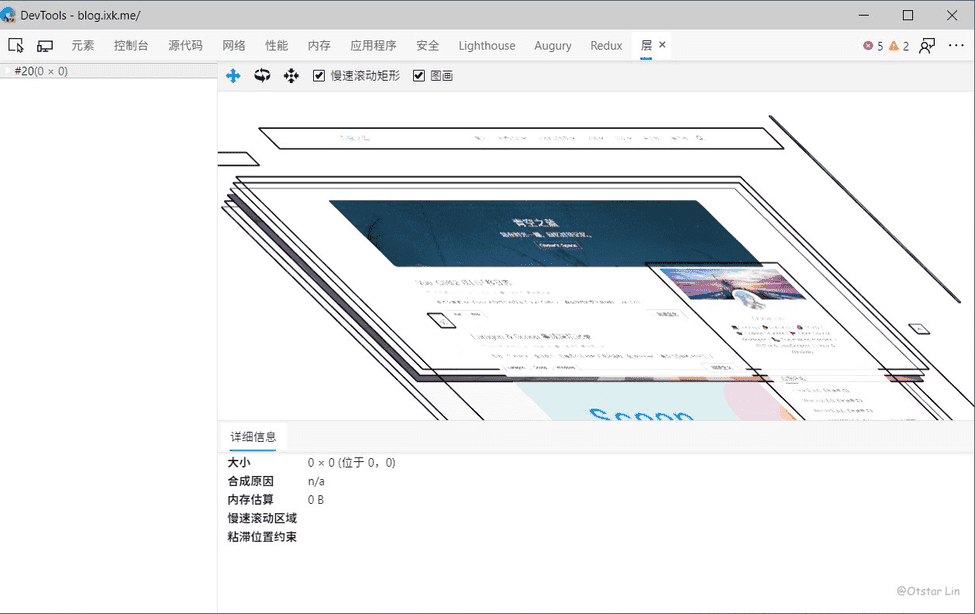Switch to the 元素 tab
This screenshot has width=975, height=614.
[83, 46]
